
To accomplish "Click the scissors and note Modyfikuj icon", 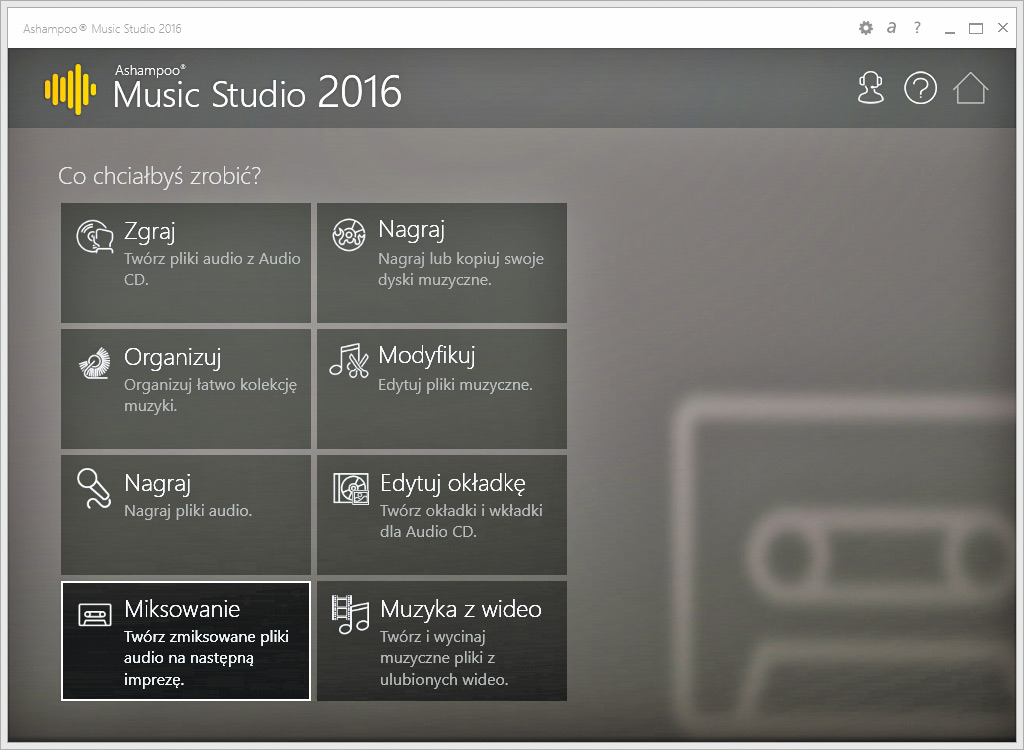I will click(x=351, y=361).
